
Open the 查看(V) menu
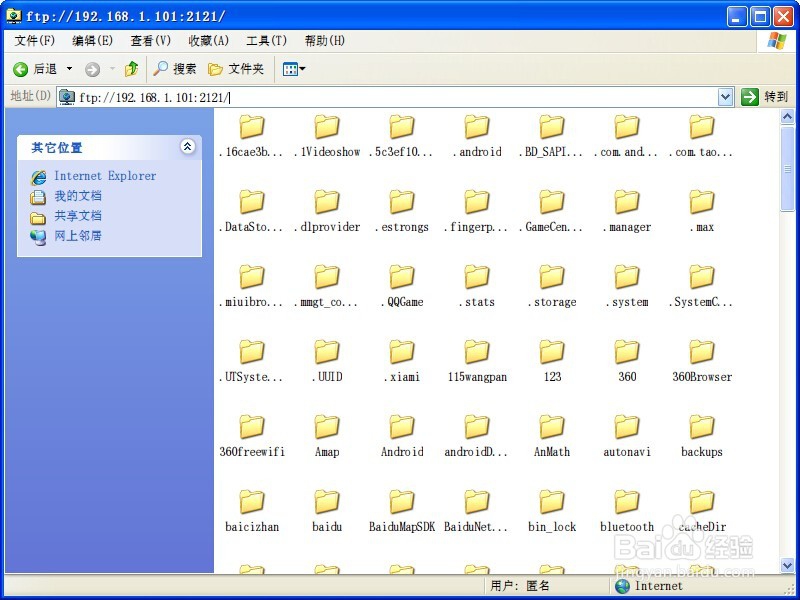click(151, 40)
